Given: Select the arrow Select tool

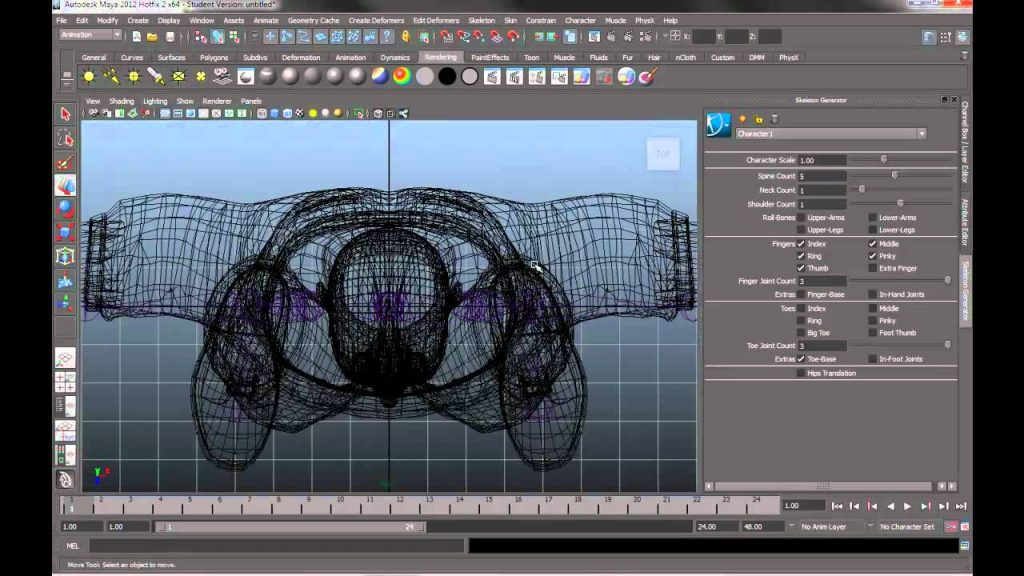Looking at the screenshot, I should tap(65, 114).
